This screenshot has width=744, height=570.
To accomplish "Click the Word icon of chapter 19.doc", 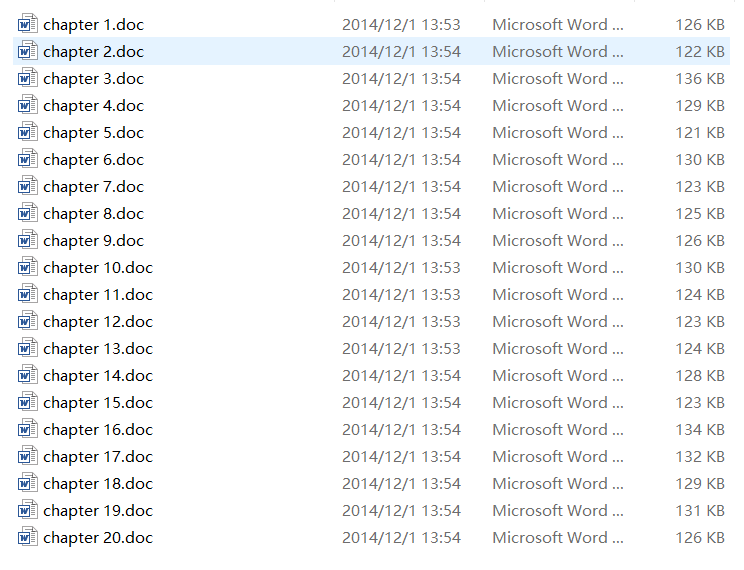I will (x=28, y=511).
